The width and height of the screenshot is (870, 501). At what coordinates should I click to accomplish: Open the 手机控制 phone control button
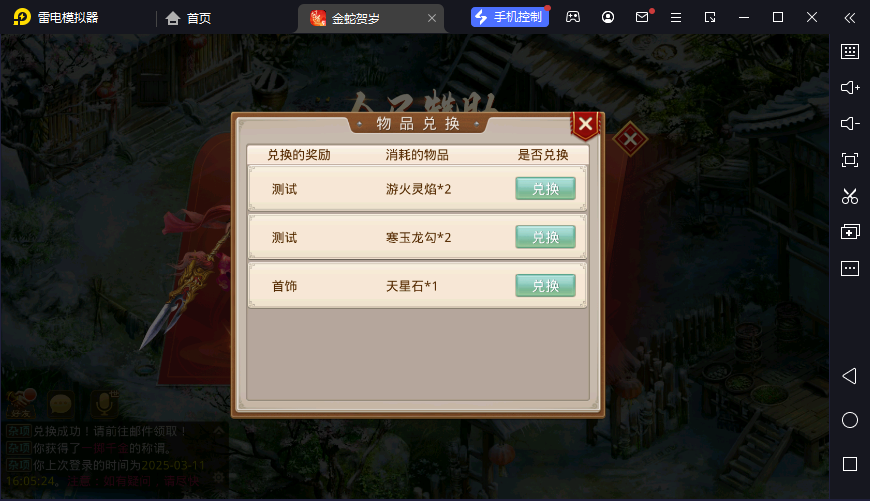(509, 17)
